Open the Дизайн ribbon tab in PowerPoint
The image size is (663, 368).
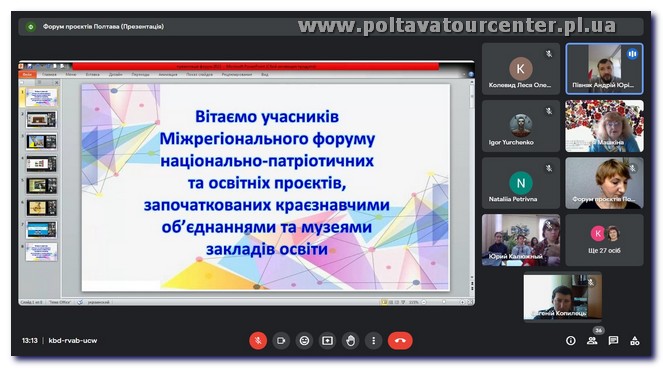[115, 74]
